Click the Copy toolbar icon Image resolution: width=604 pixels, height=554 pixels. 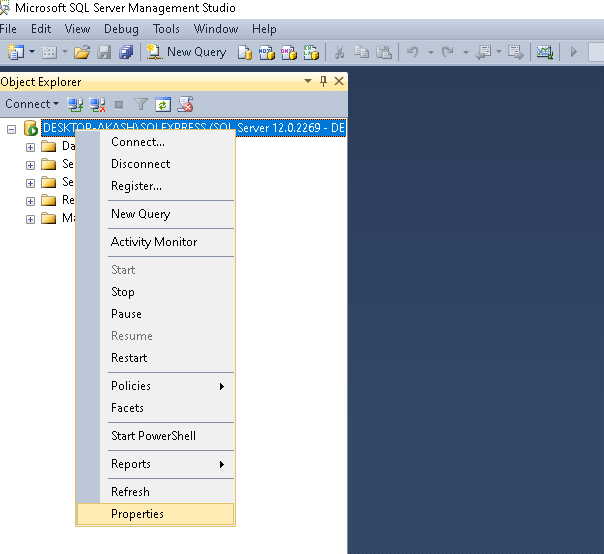pyautogui.click(x=361, y=52)
